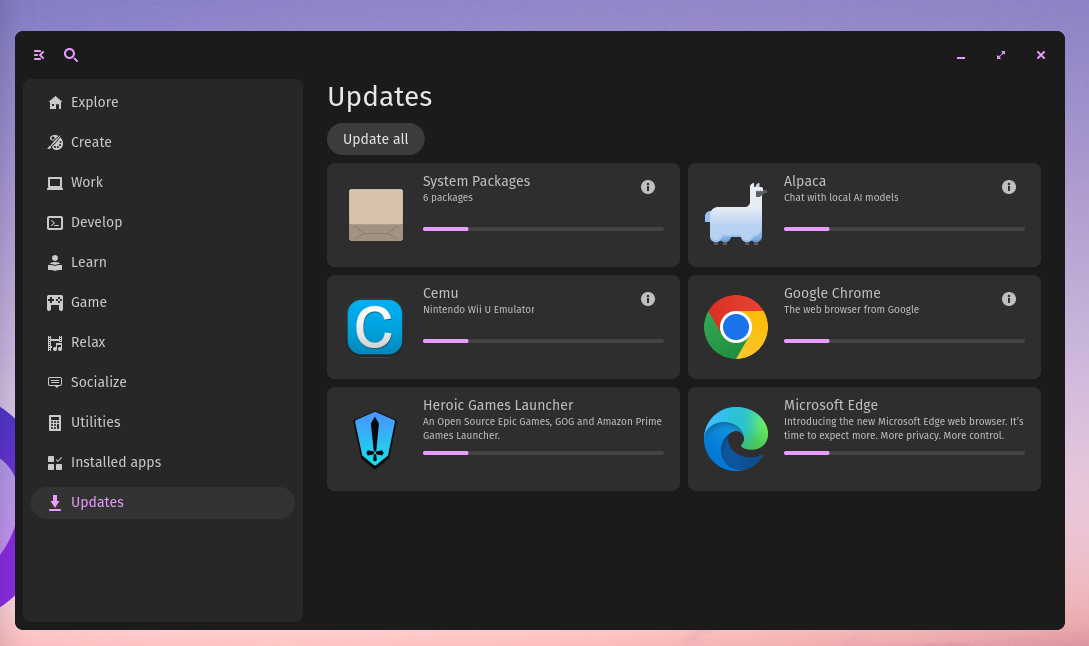Maximize the app store window
1089x646 pixels.
(x=1001, y=55)
